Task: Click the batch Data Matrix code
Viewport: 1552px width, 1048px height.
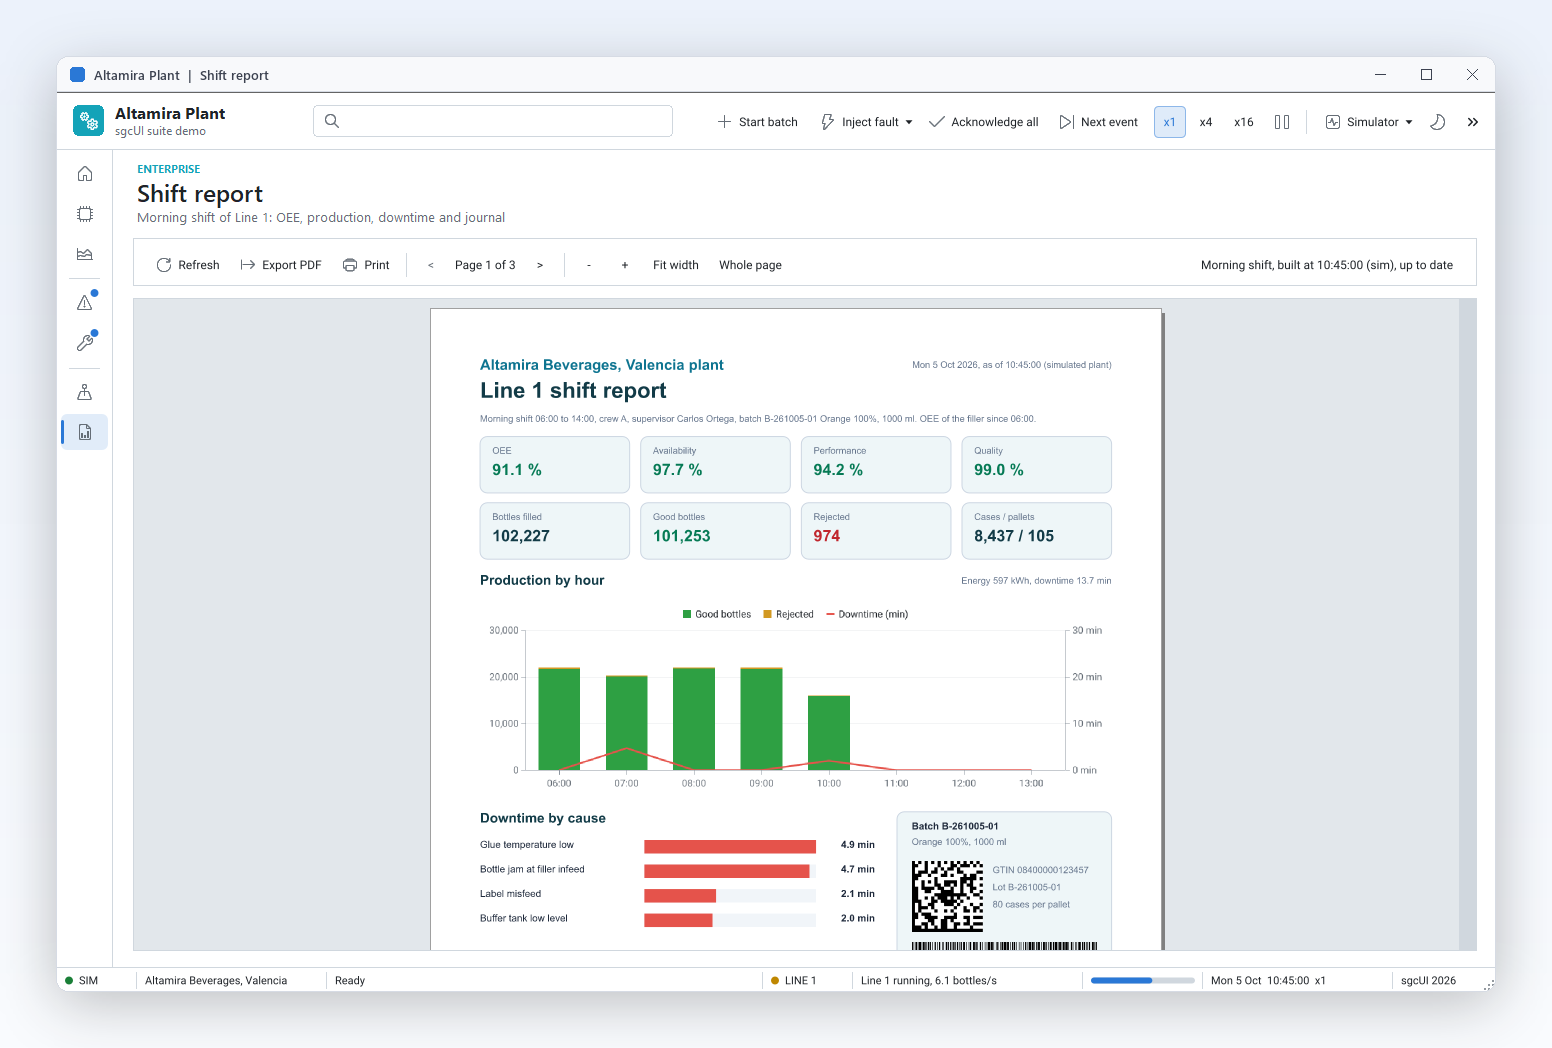Action: 947,896
